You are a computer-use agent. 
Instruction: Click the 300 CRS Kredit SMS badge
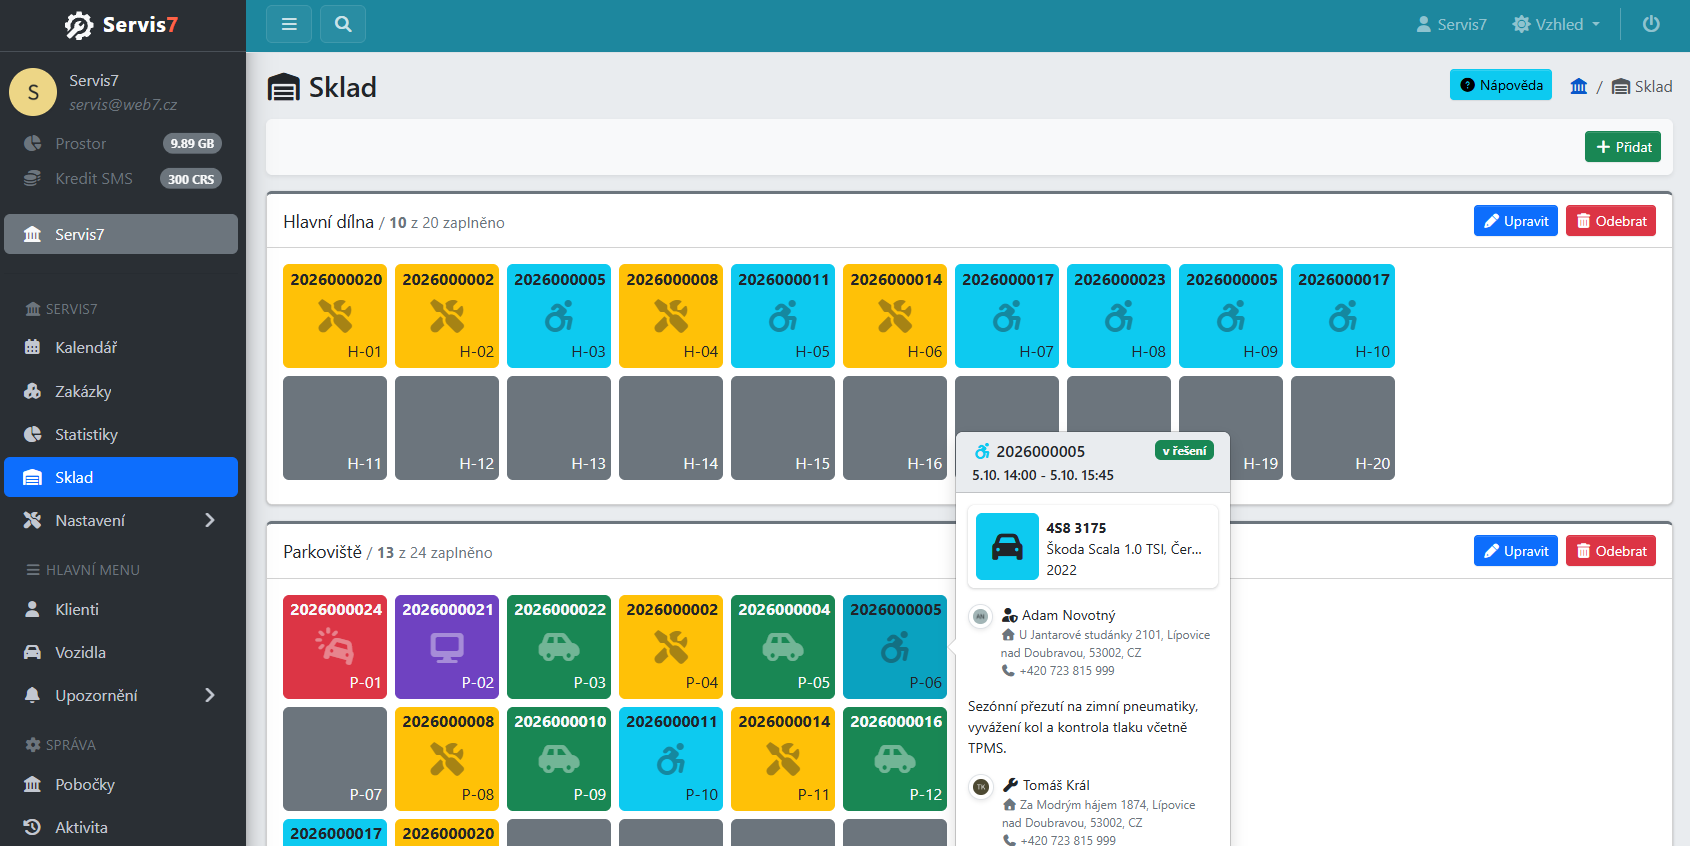[x=191, y=179]
